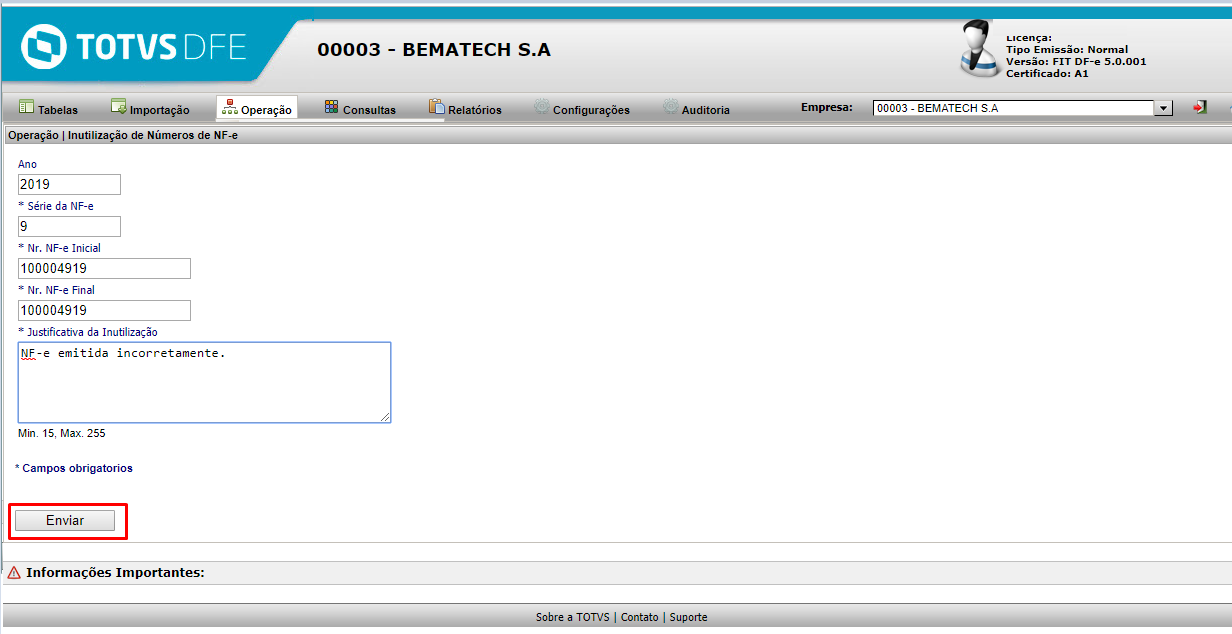Click the Relatórios clipboard icon
This screenshot has height=634, width=1232.
(436, 107)
